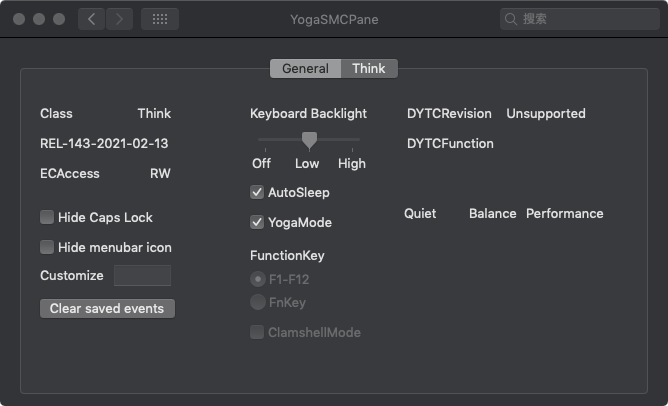Click the back navigation arrow
Screen dimensions: 668x406
click(x=91, y=19)
